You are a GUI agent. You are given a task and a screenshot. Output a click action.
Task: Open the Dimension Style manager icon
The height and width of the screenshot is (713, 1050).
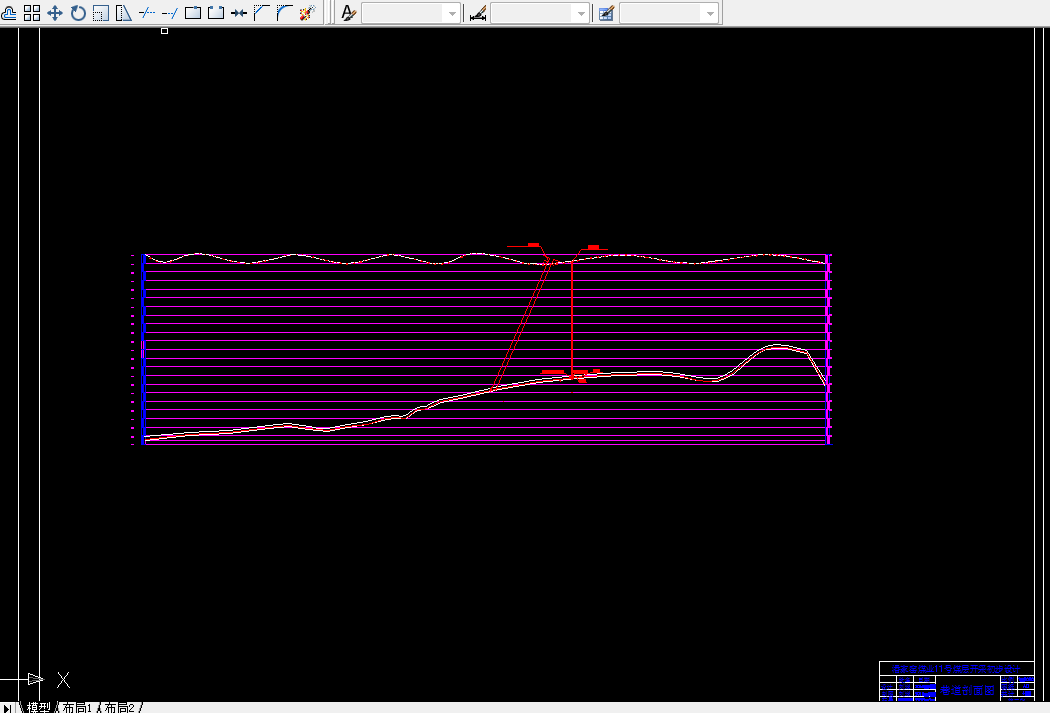[x=477, y=13]
